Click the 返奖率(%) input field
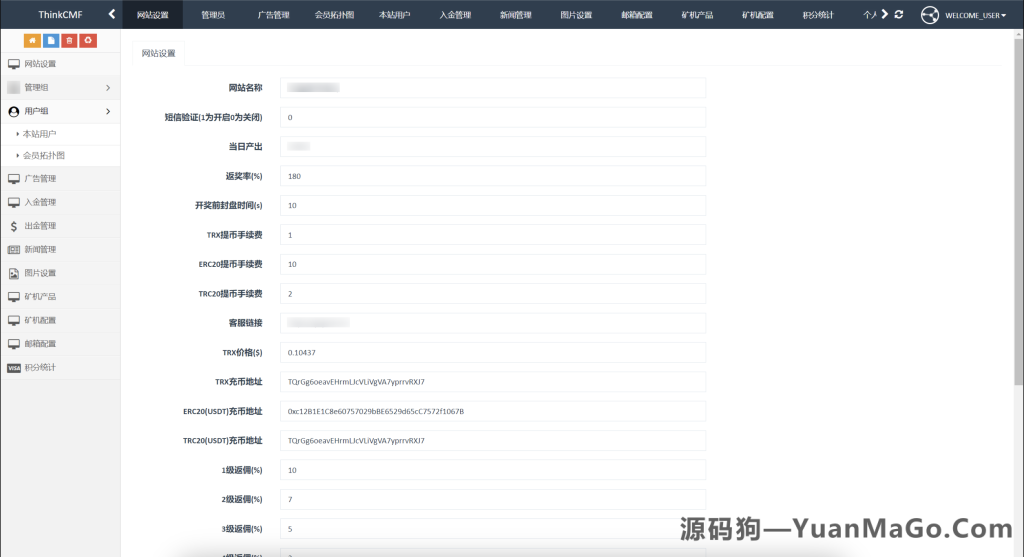 tap(493, 176)
